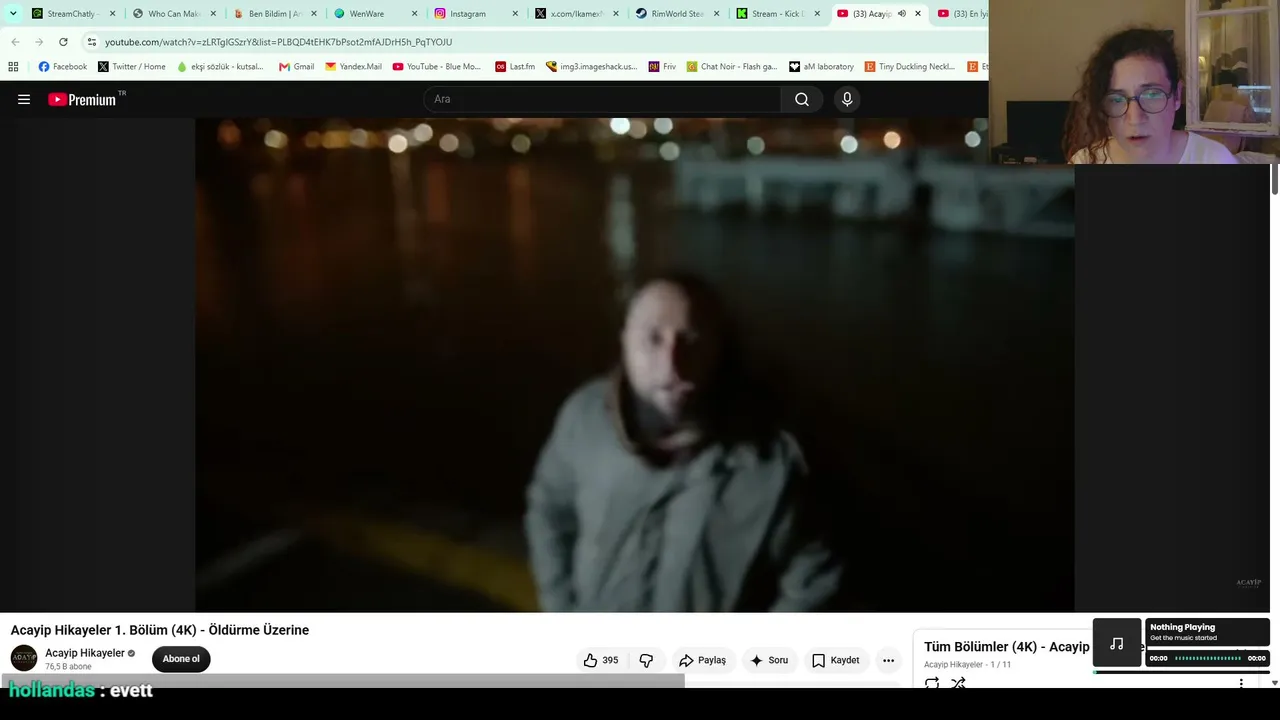The width and height of the screenshot is (1280, 720).
Task: Click the '76,5 B abone' subscriber count
Action: click(68, 667)
